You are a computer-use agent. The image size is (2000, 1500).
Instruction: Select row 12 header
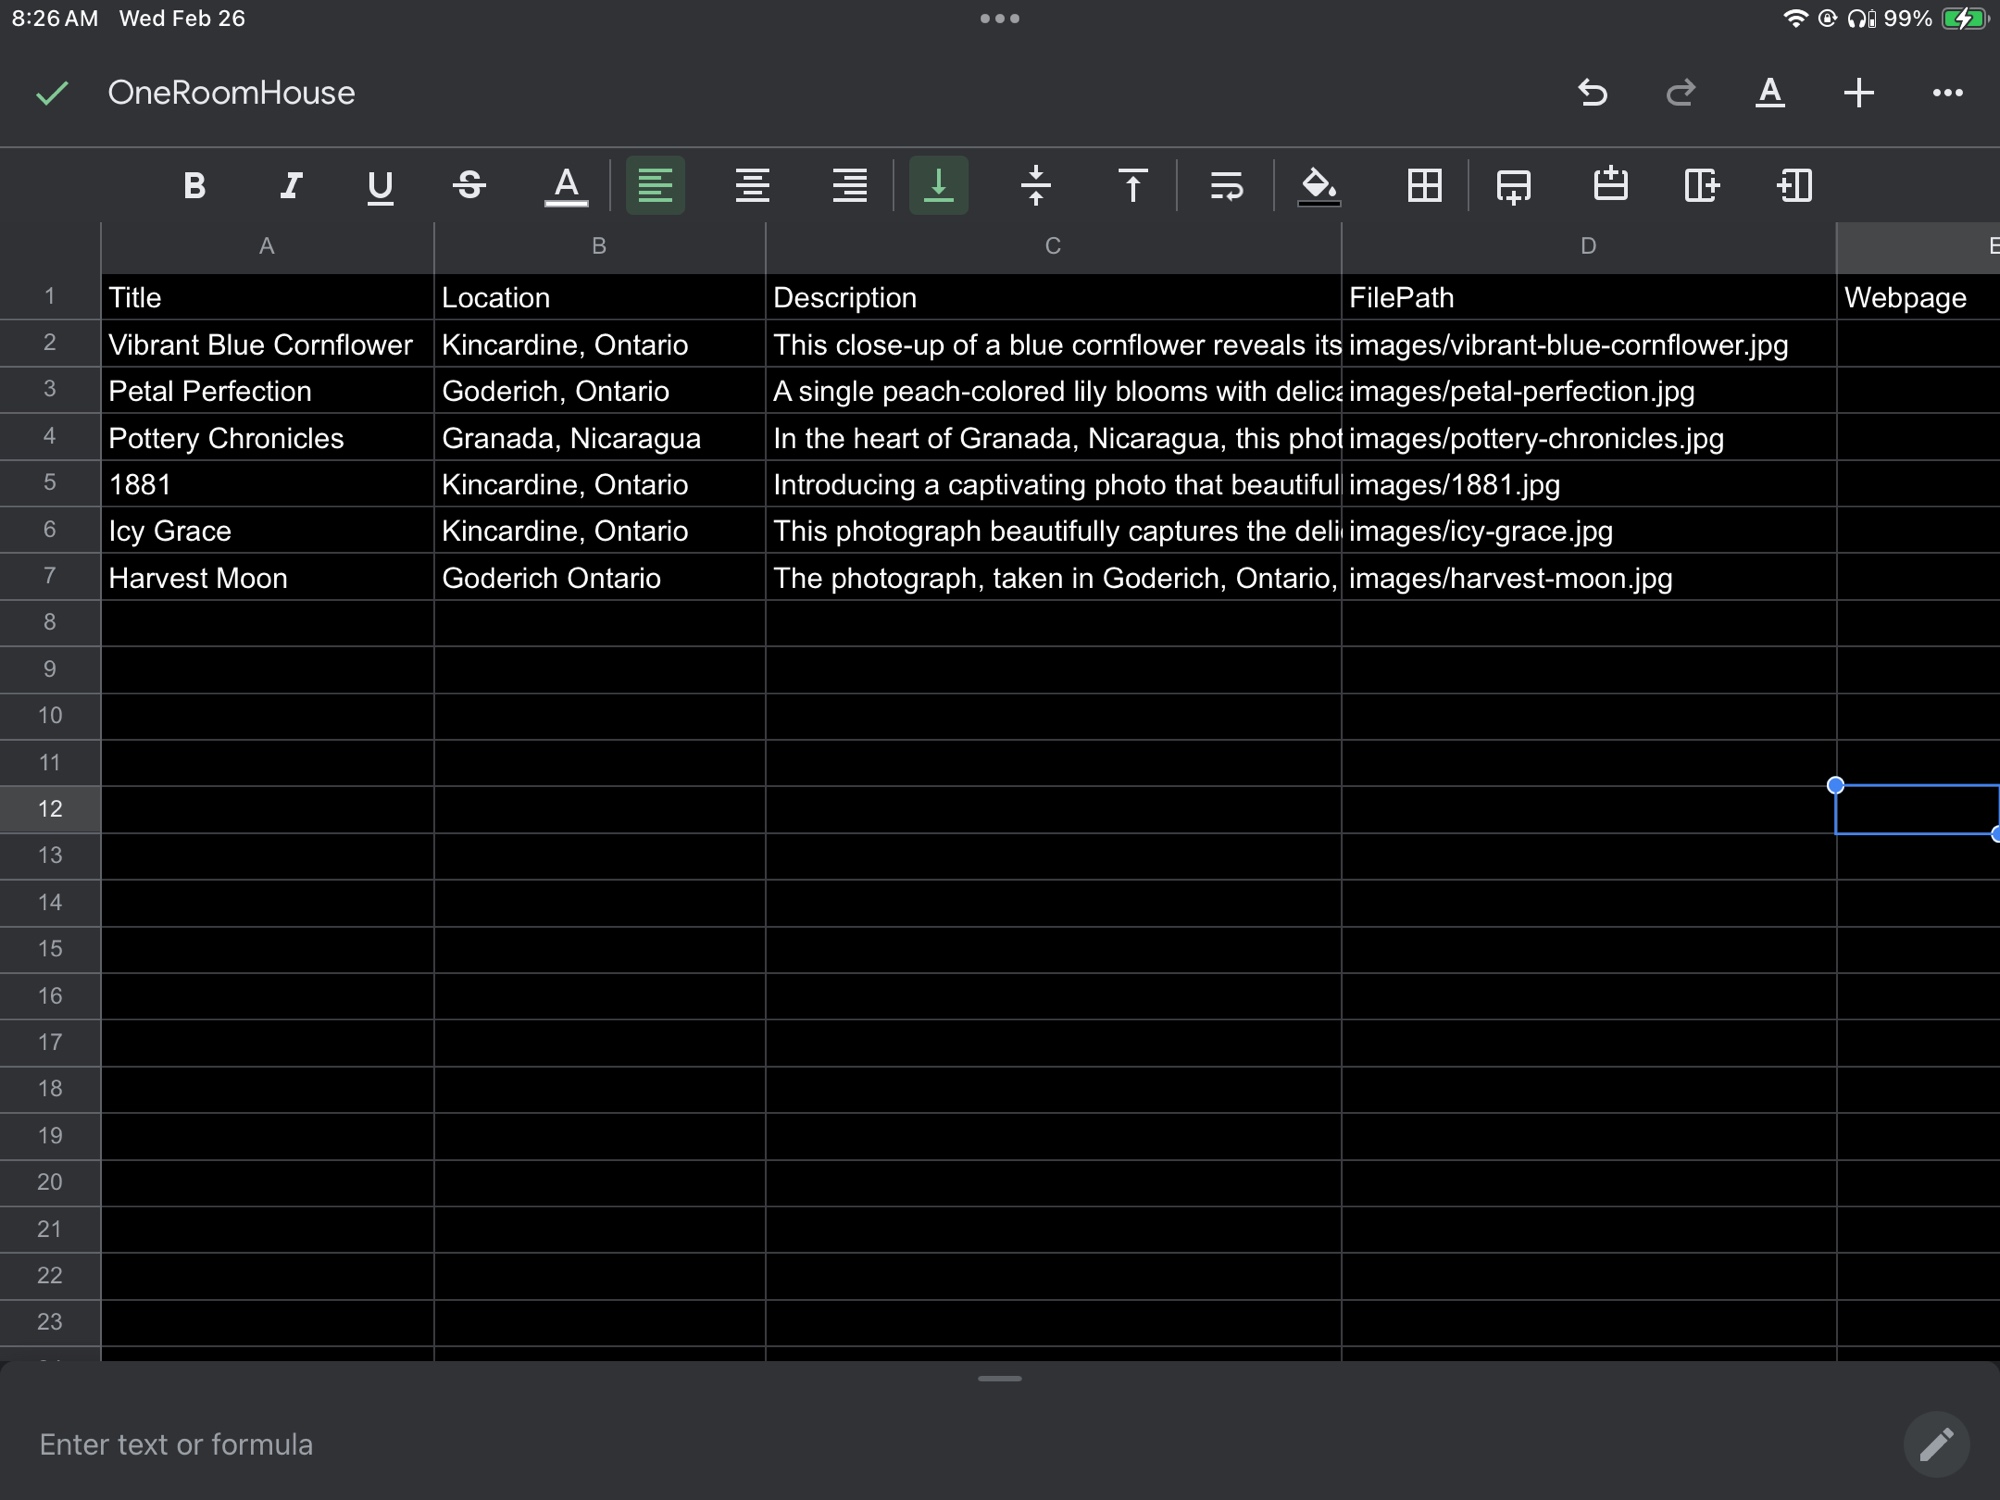click(50, 809)
